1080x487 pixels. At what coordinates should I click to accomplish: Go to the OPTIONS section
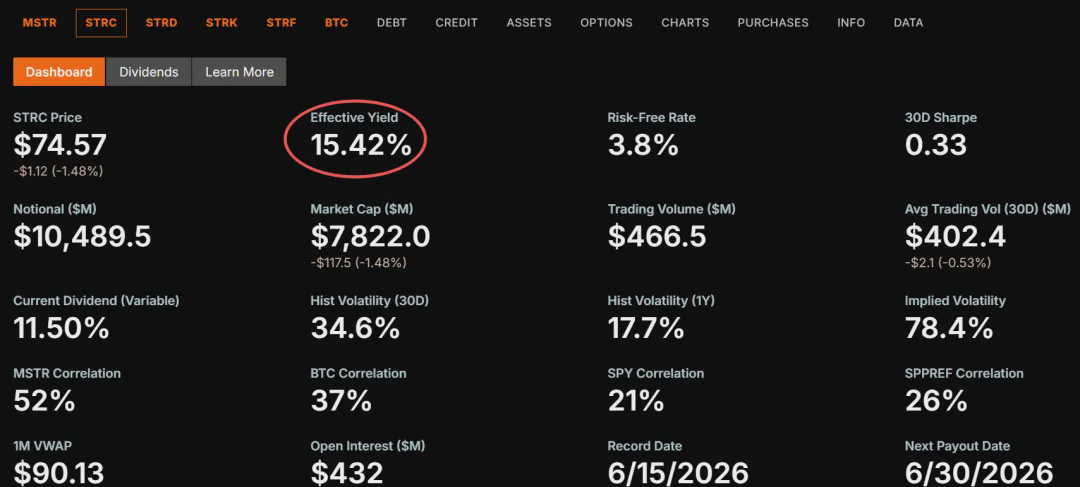point(606,23)
